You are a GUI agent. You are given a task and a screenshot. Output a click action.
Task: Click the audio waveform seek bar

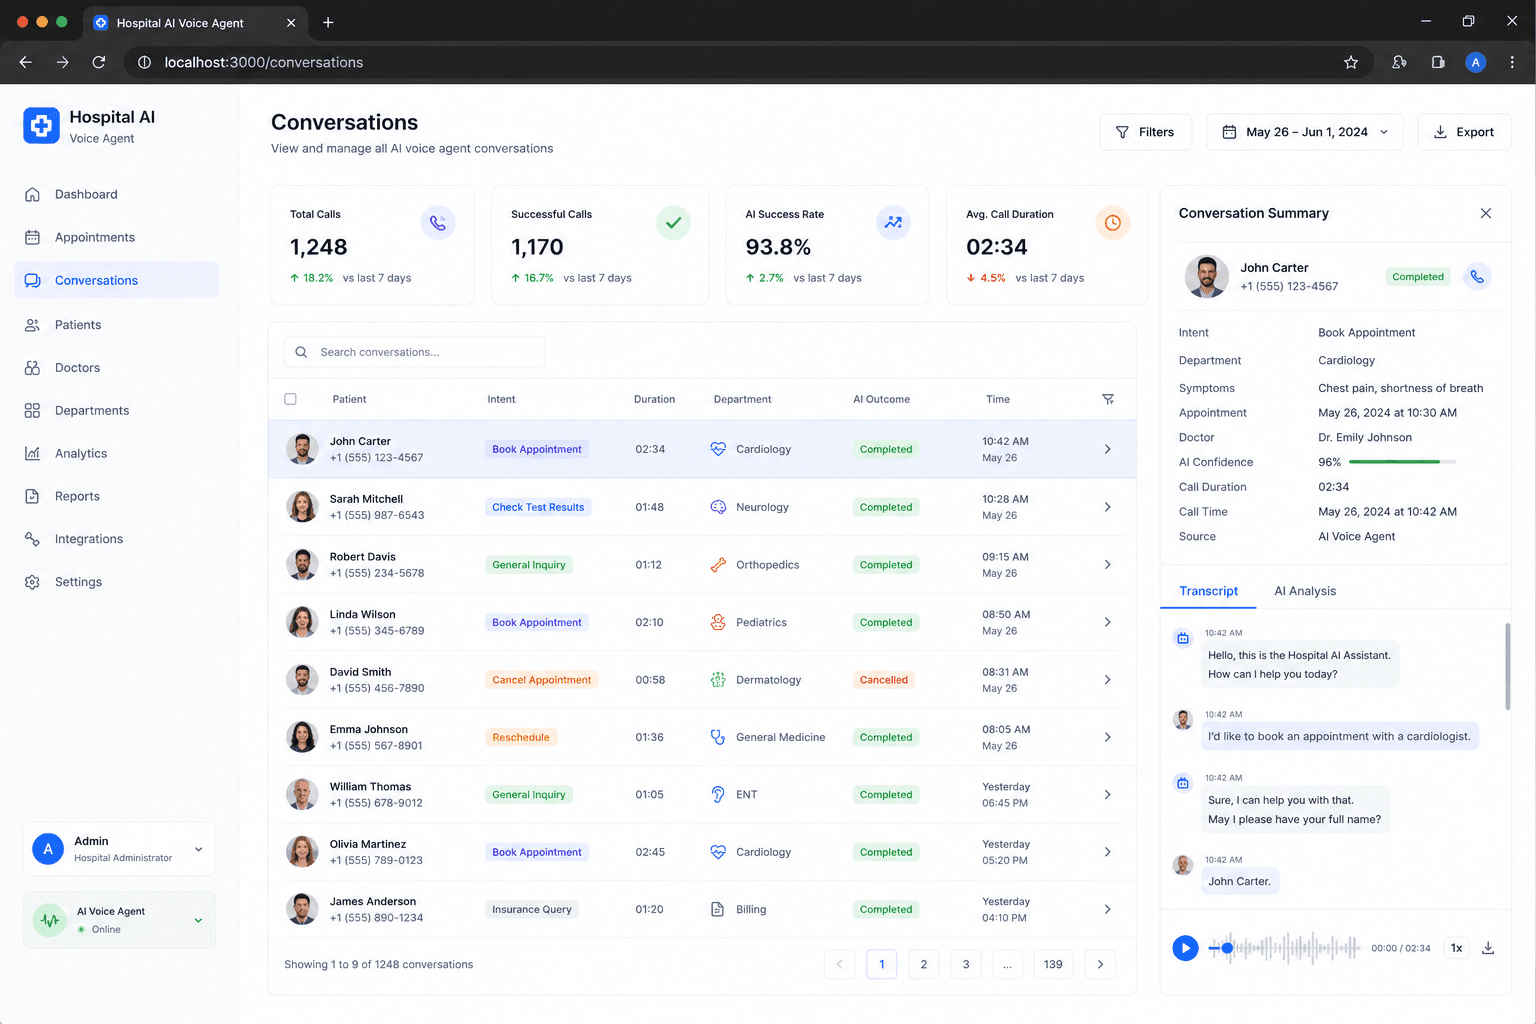coord(1284,948)
